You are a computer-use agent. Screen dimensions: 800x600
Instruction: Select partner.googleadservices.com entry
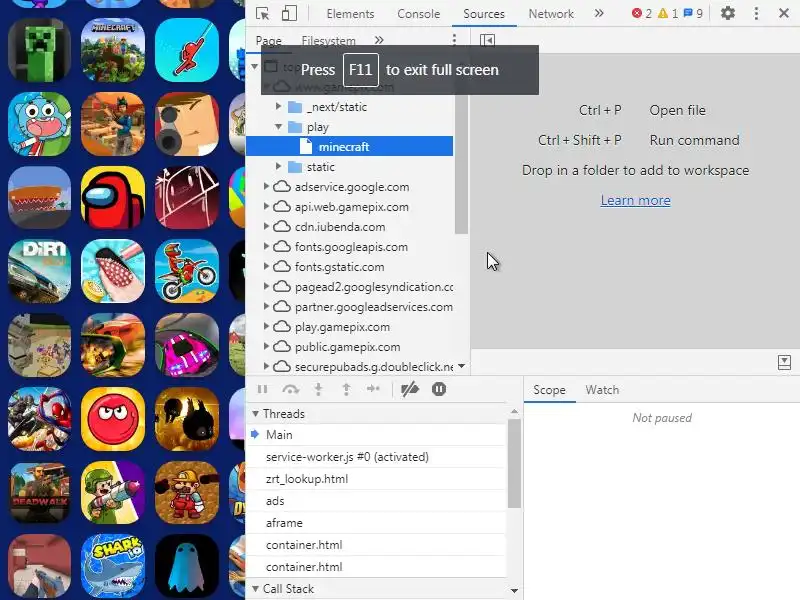pyautogui.click(x=373, y=307)
